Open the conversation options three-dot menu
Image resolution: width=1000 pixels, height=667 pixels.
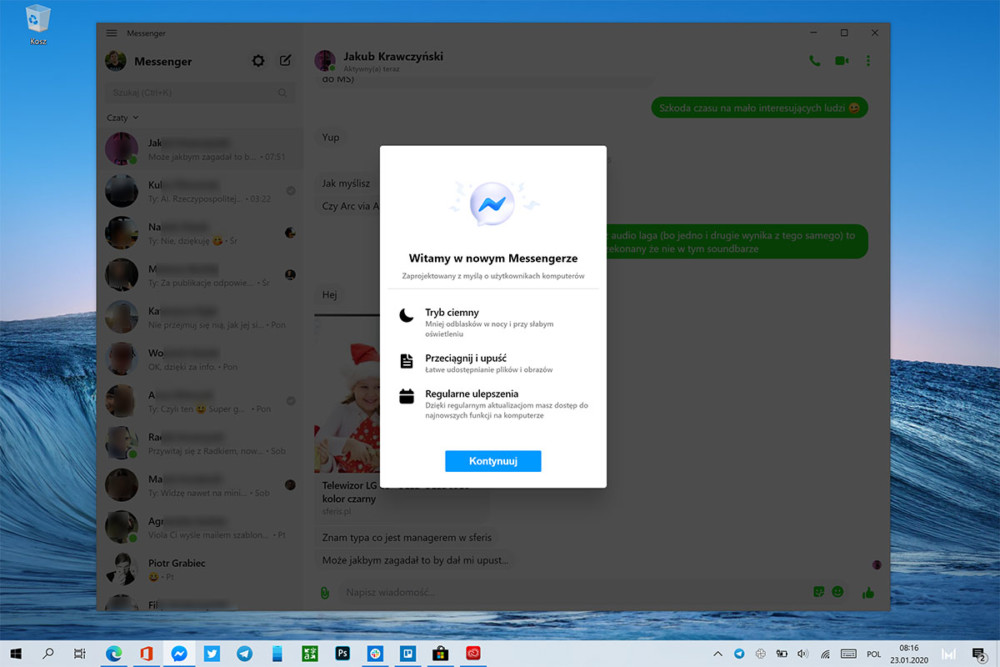tap(868, 61)
